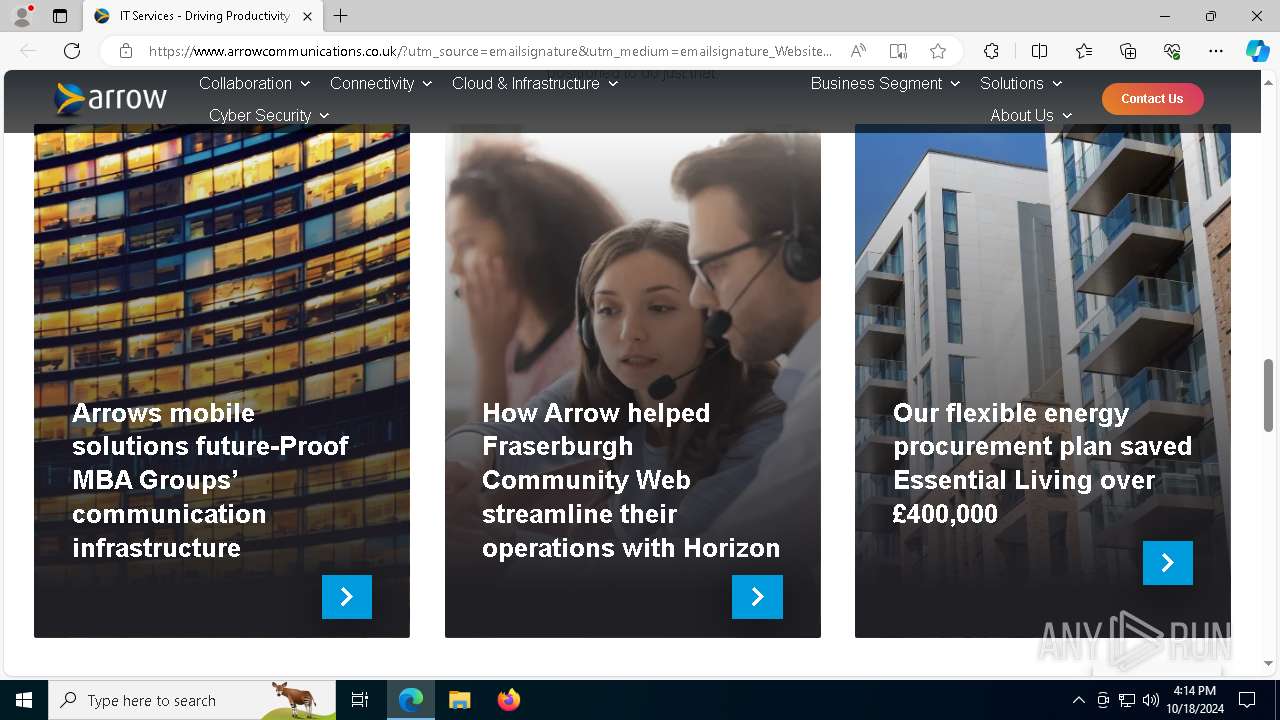
Task: Toggle the Split screen icon
Action: point(1039,51)
